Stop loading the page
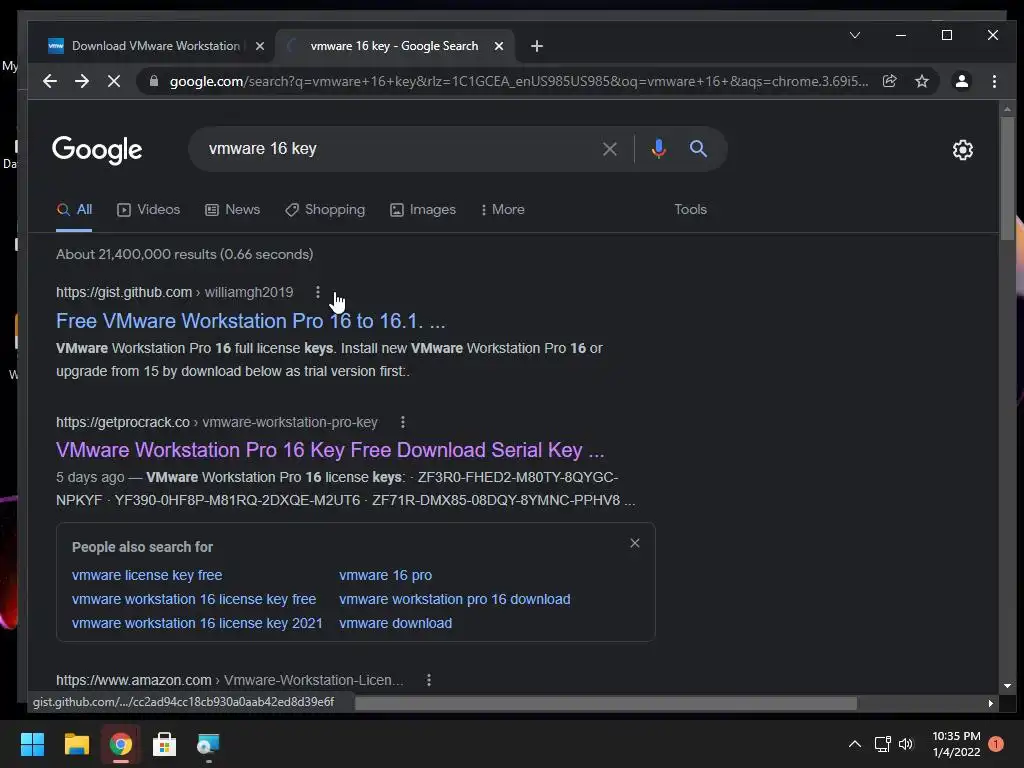This screenshot has height=768, width=1024. (114, 81)
